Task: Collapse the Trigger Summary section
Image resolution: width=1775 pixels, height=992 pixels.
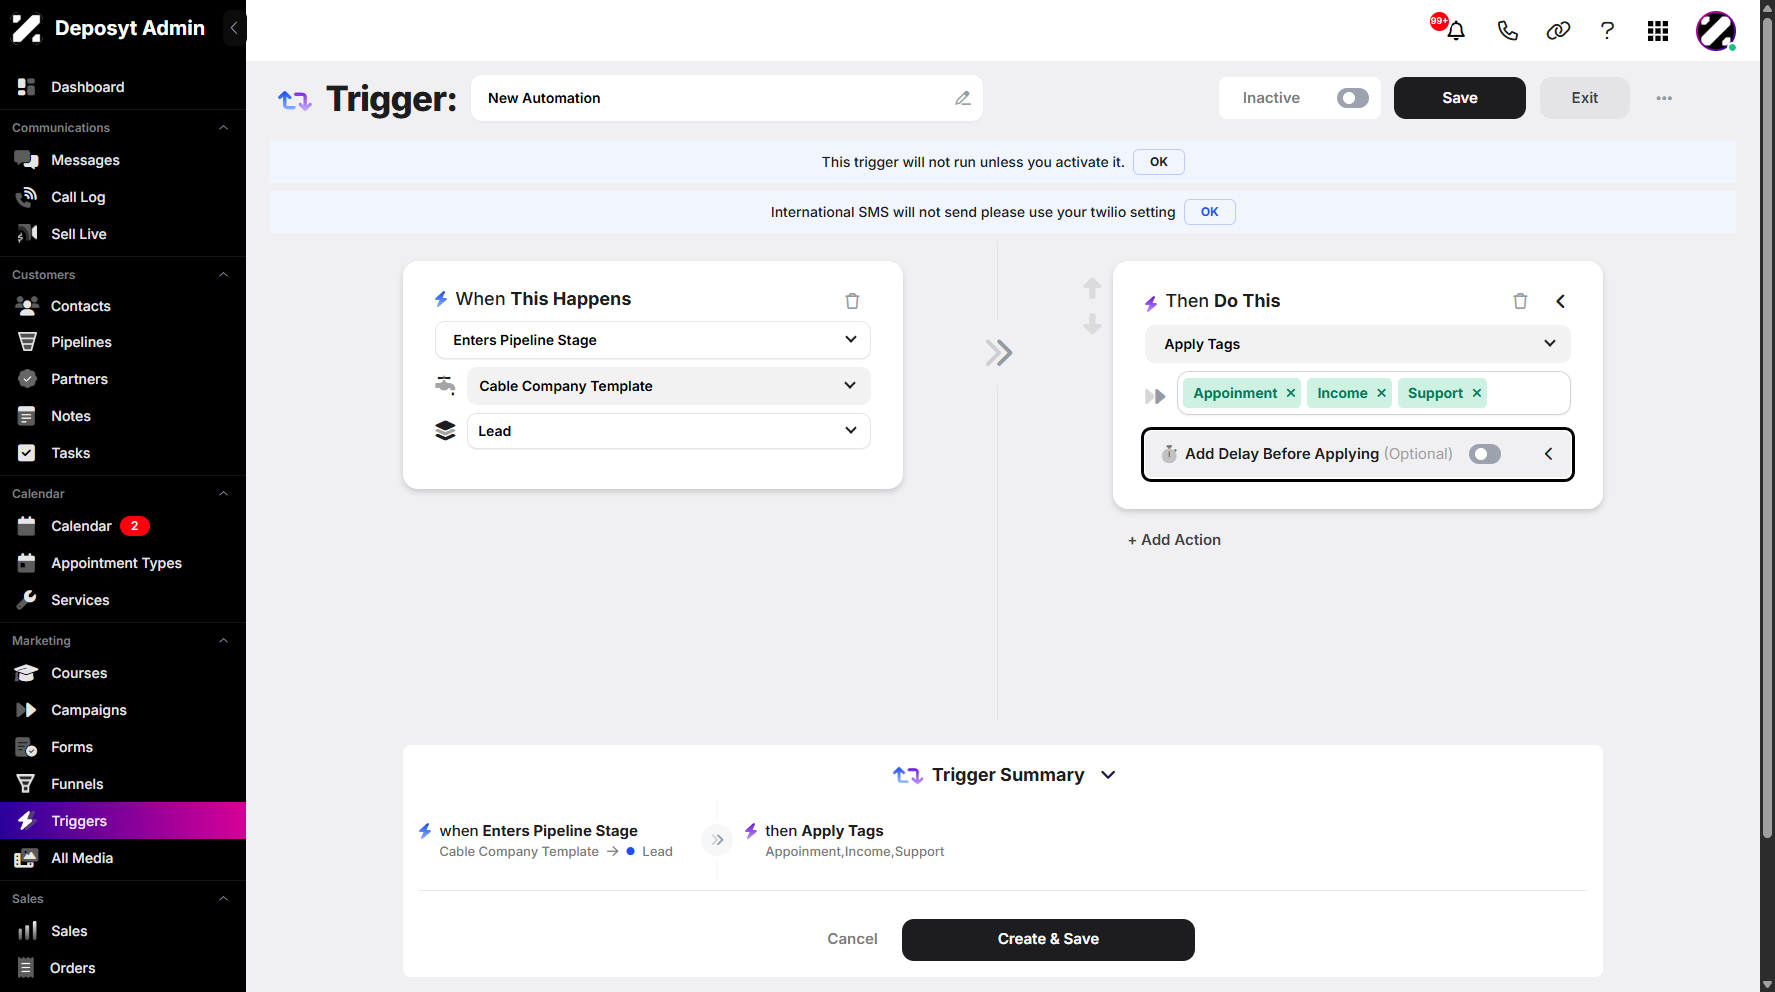Action: click(x=1108, y=775)
